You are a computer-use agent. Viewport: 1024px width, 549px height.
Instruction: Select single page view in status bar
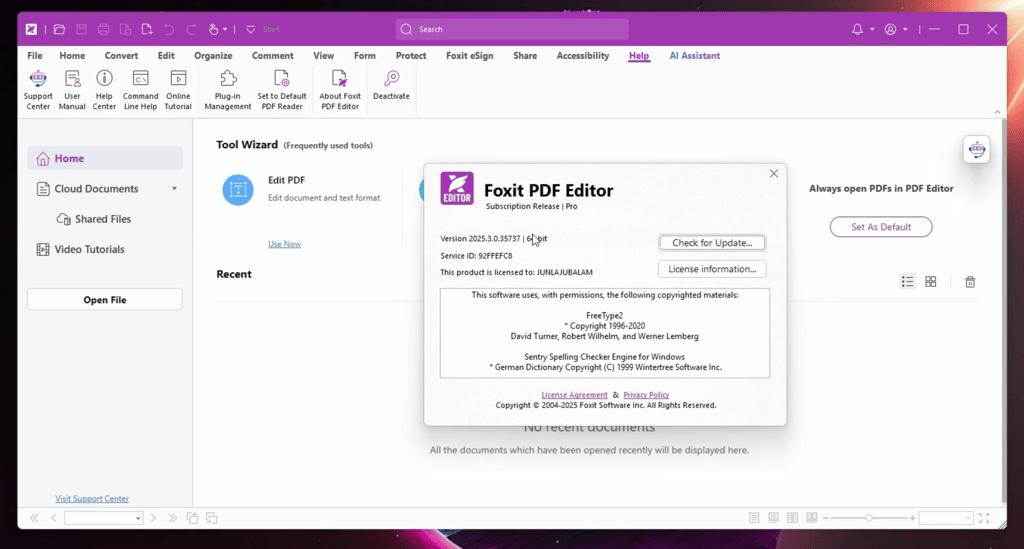pyautogui.click(x=754, y=518)
